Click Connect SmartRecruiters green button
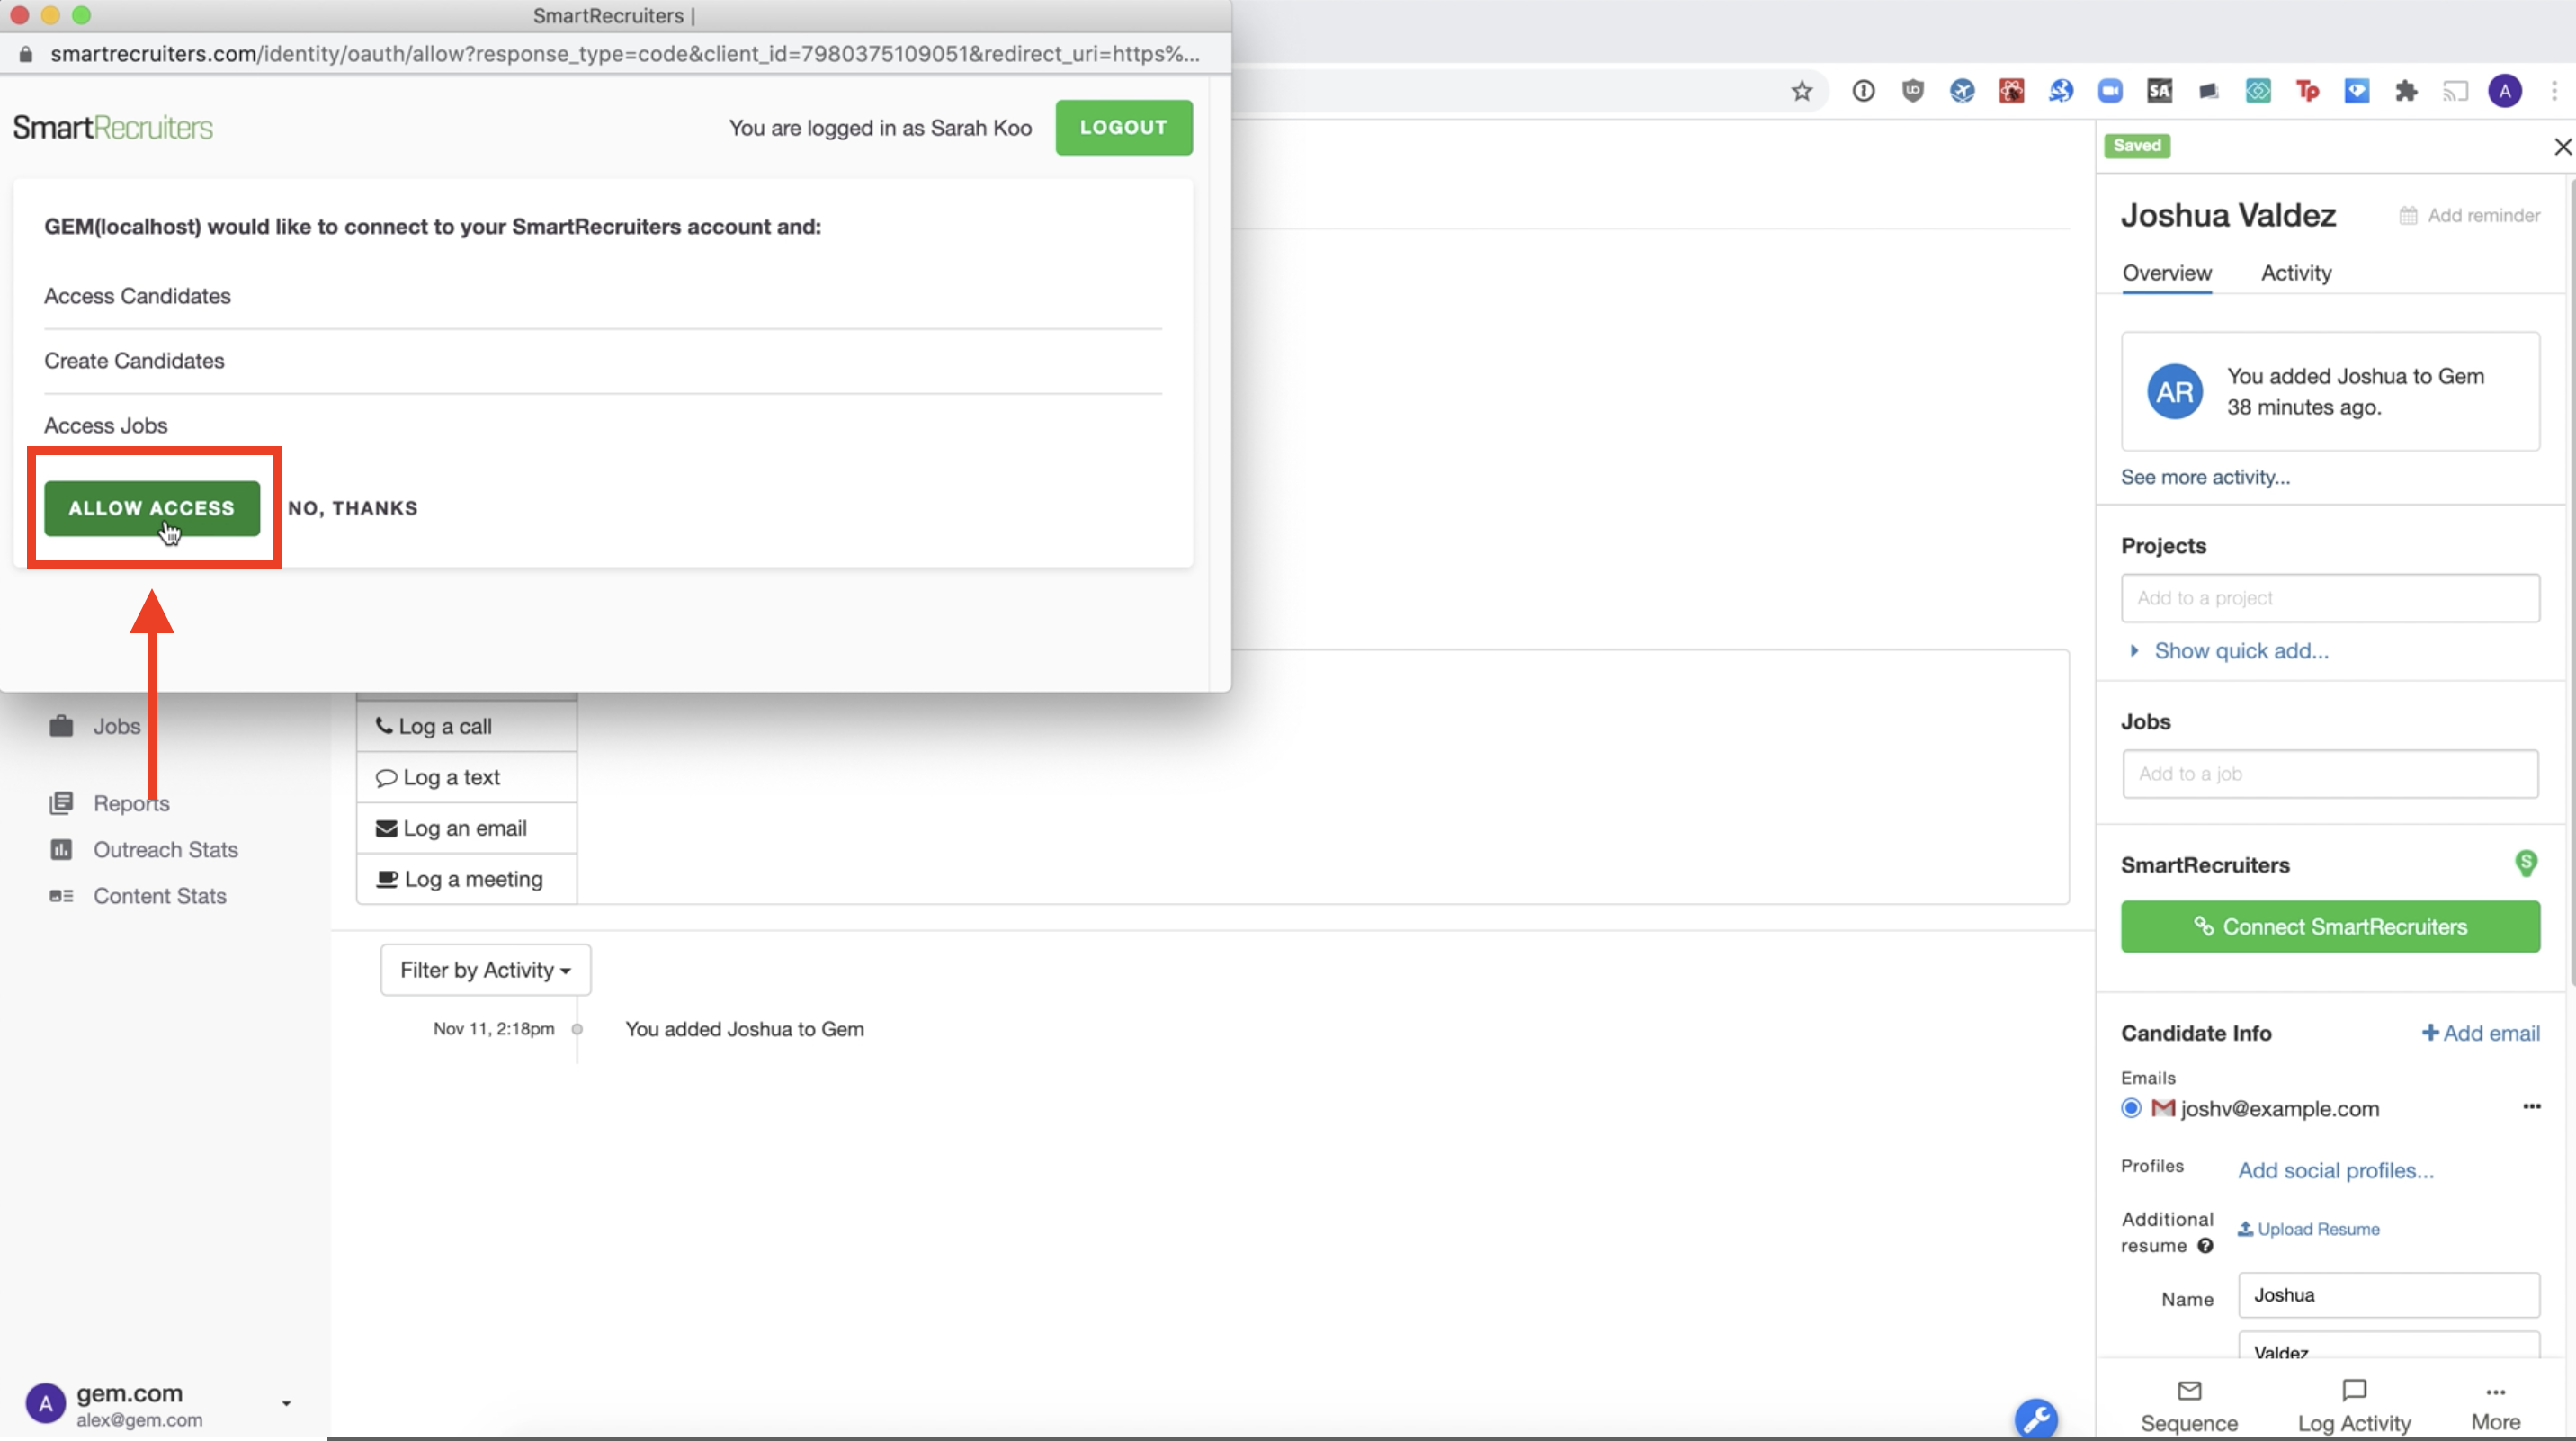 (x=2330, y=927)
